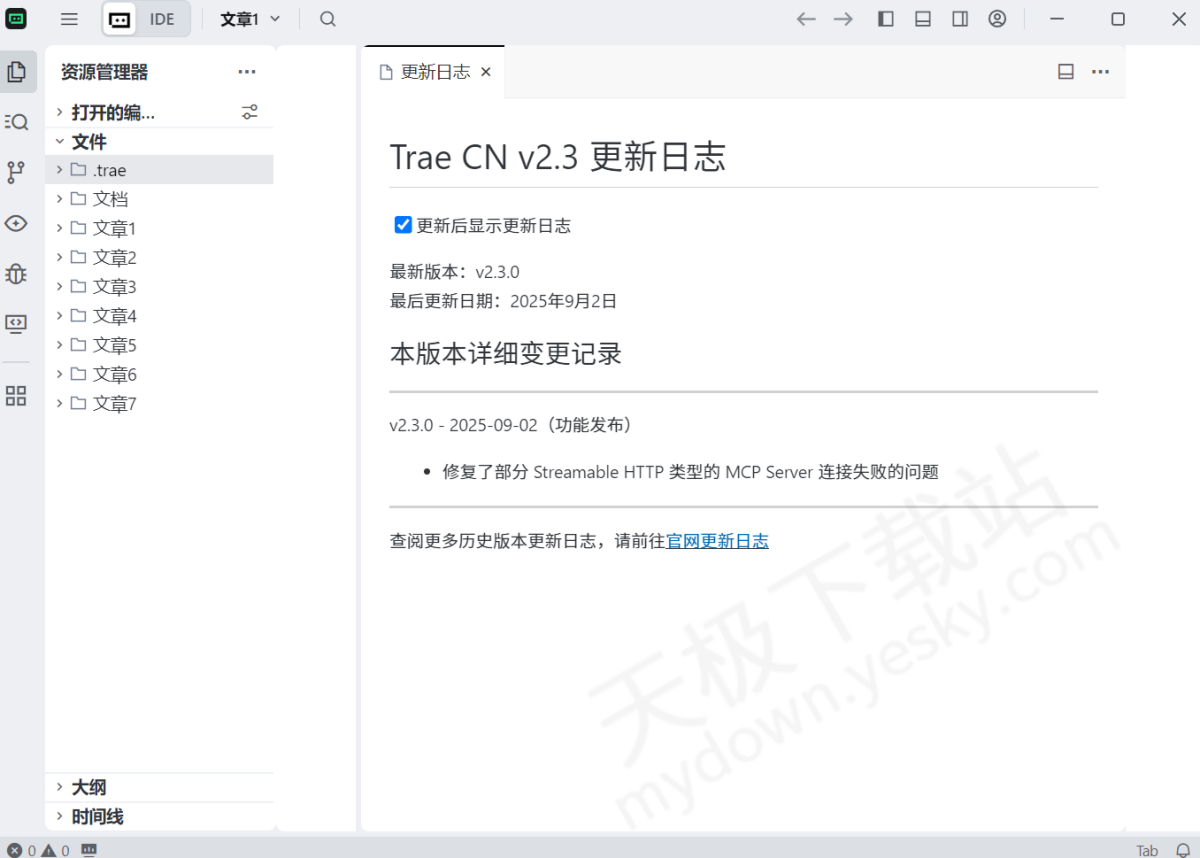Select the 更新日志 tab

[x=434, y=72]
